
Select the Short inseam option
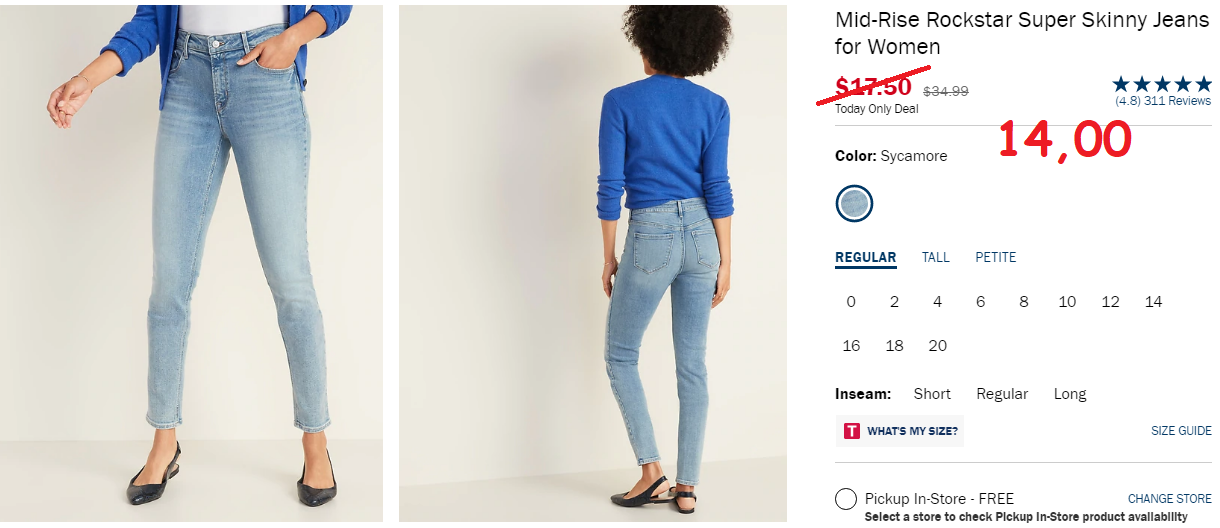click(x=932, y=394)
